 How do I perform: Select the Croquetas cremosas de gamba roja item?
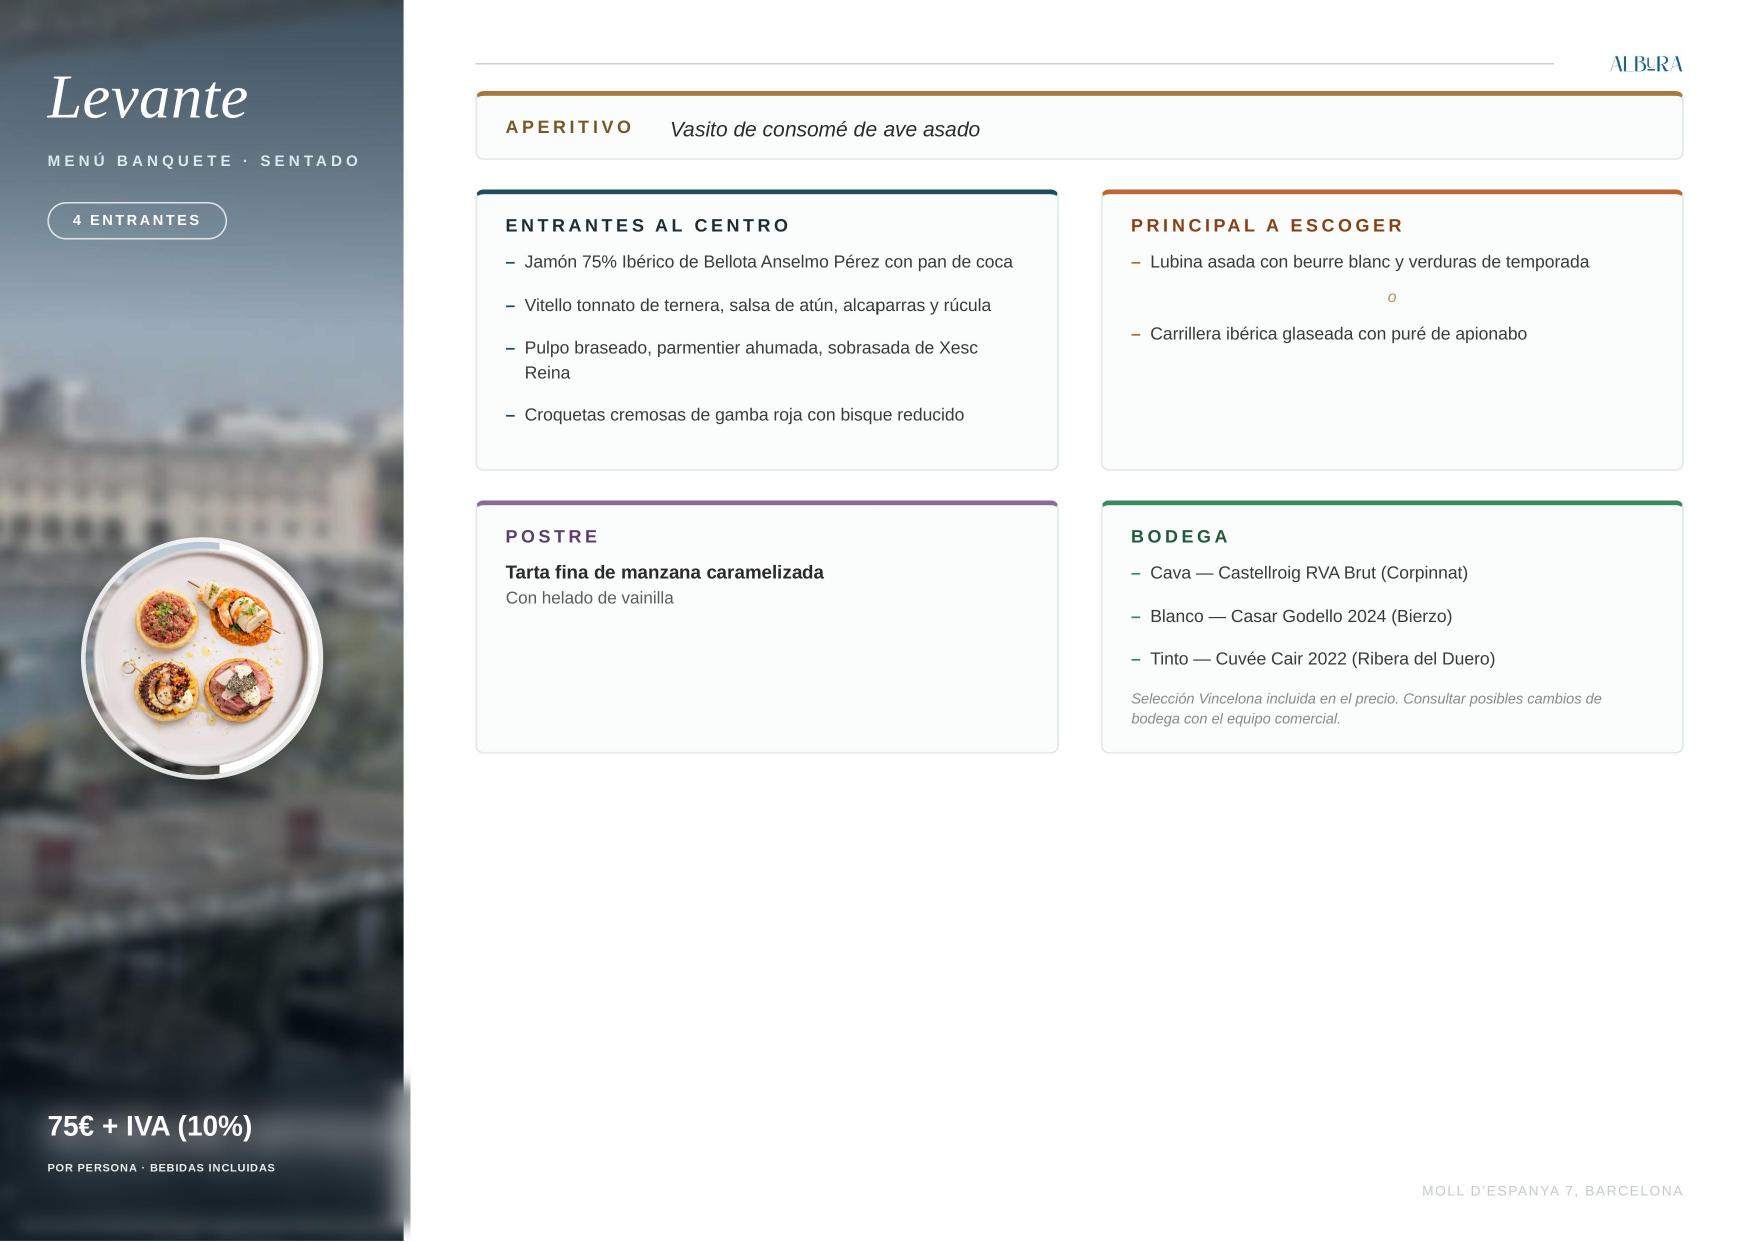[x=744, y=415]
